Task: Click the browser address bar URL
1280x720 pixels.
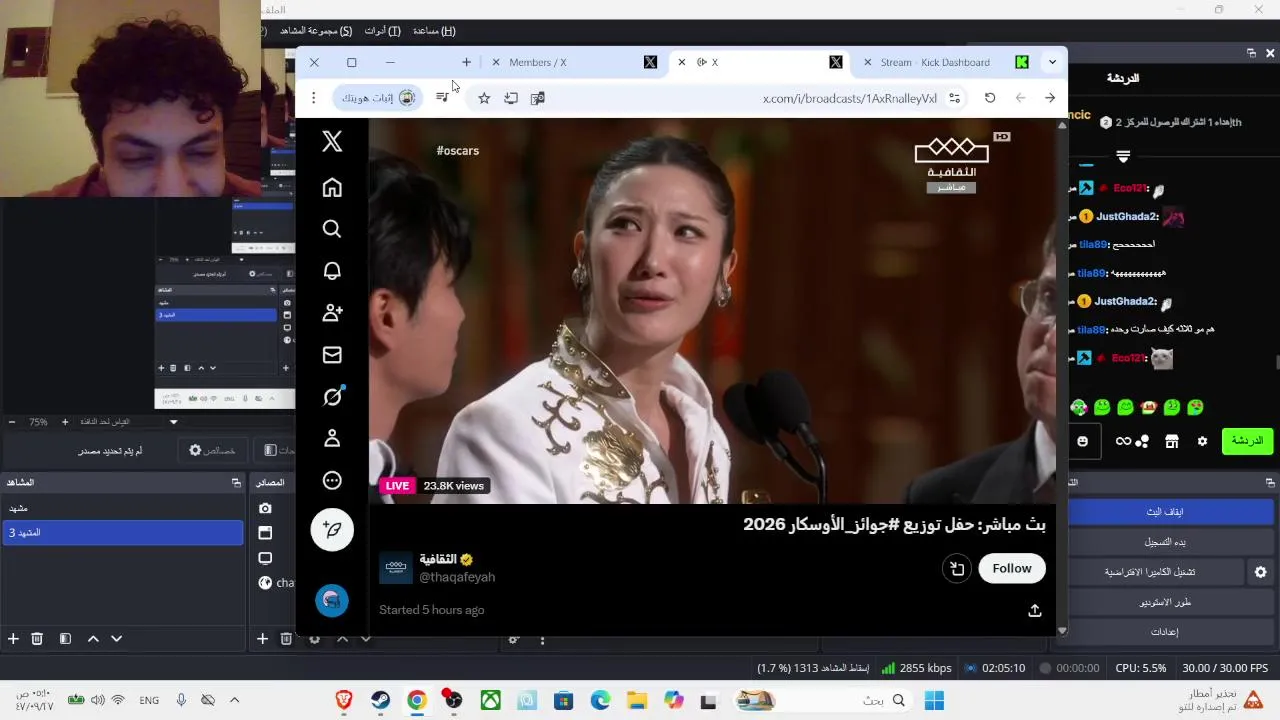Action: pos(850,98)
